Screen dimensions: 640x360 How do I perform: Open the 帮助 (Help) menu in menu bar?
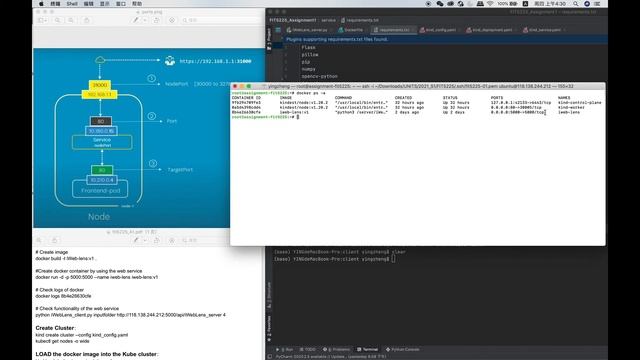coord(137,4)
